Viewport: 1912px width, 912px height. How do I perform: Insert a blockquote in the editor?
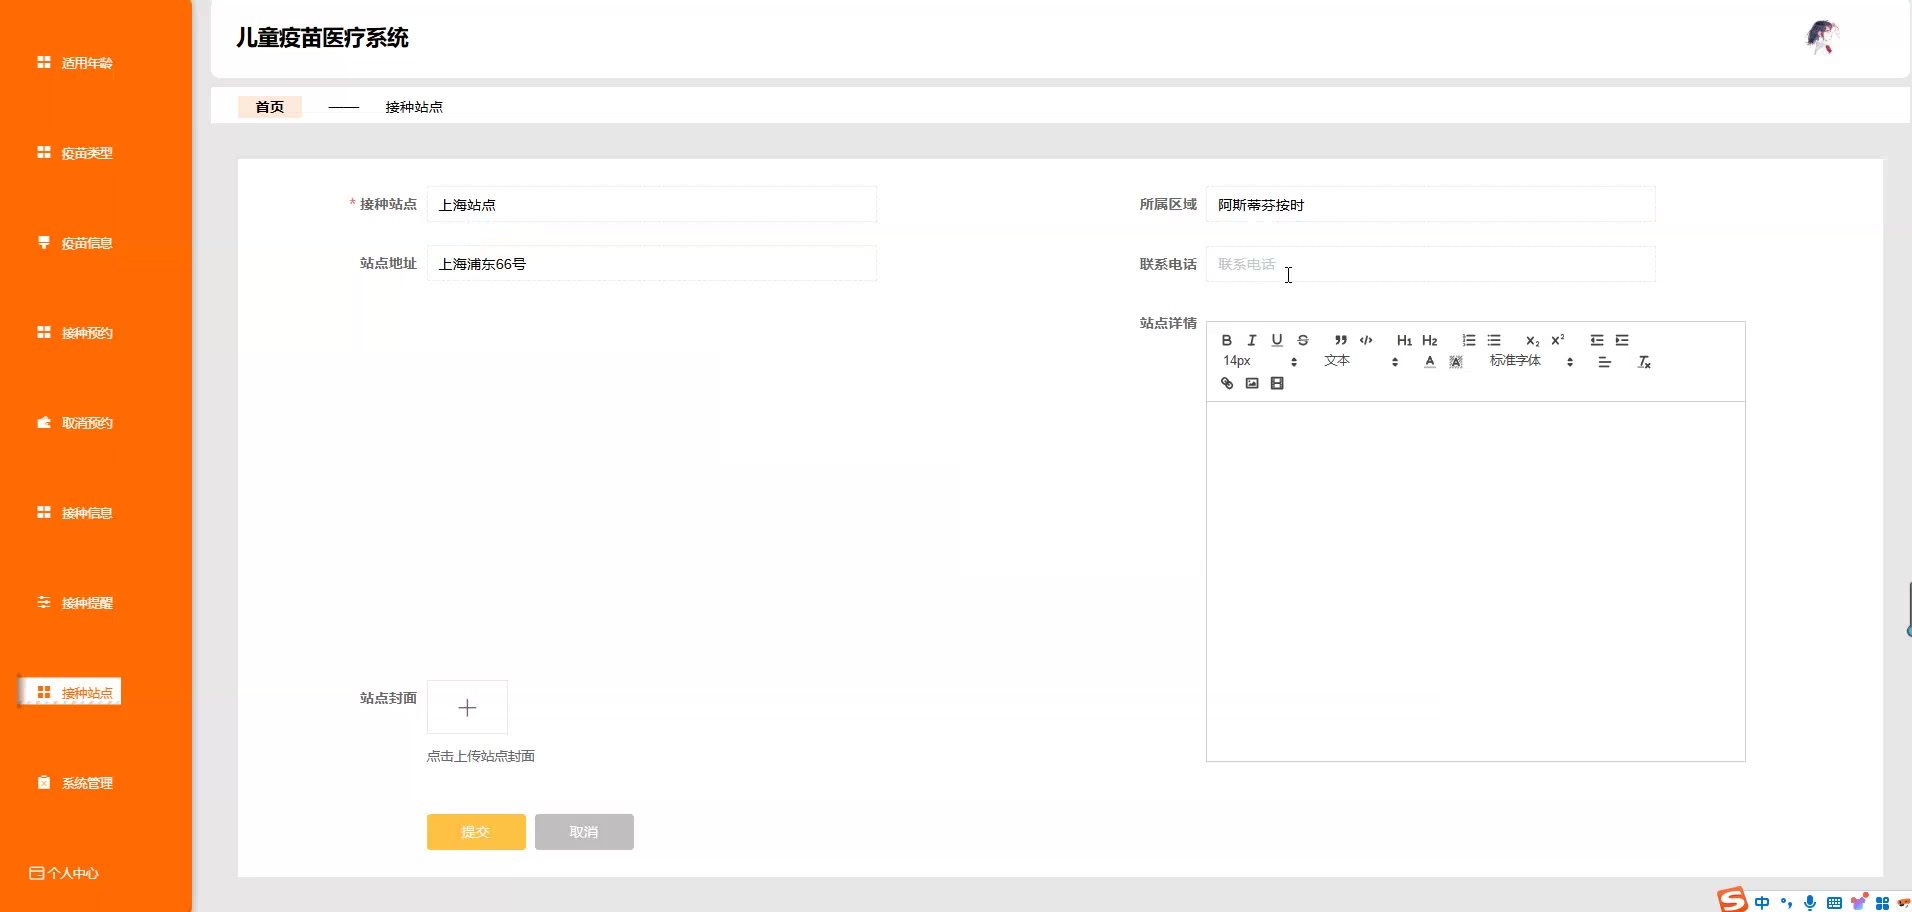pos(1341,340)
